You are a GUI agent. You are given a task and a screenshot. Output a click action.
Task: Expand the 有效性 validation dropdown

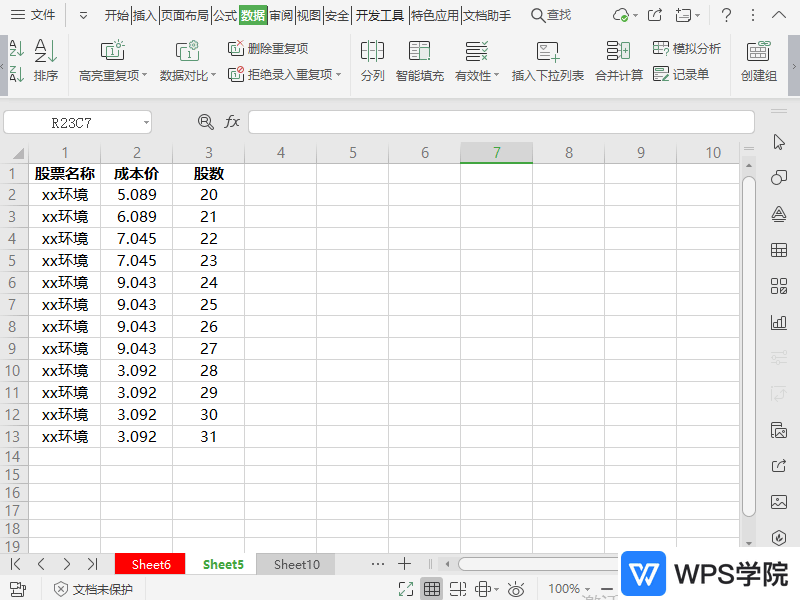tap(496, 76)
